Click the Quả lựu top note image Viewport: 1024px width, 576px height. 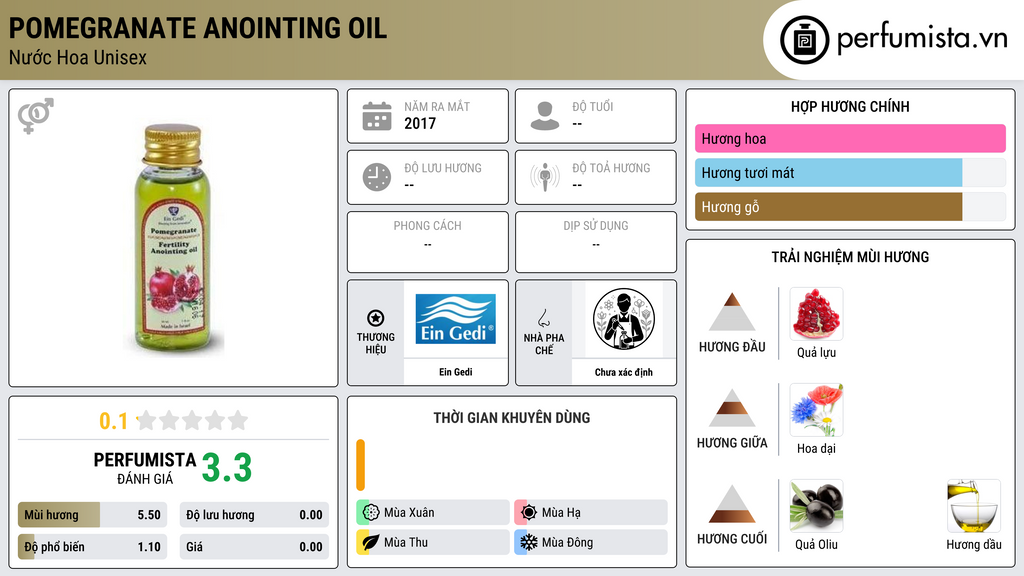point(816,314)
